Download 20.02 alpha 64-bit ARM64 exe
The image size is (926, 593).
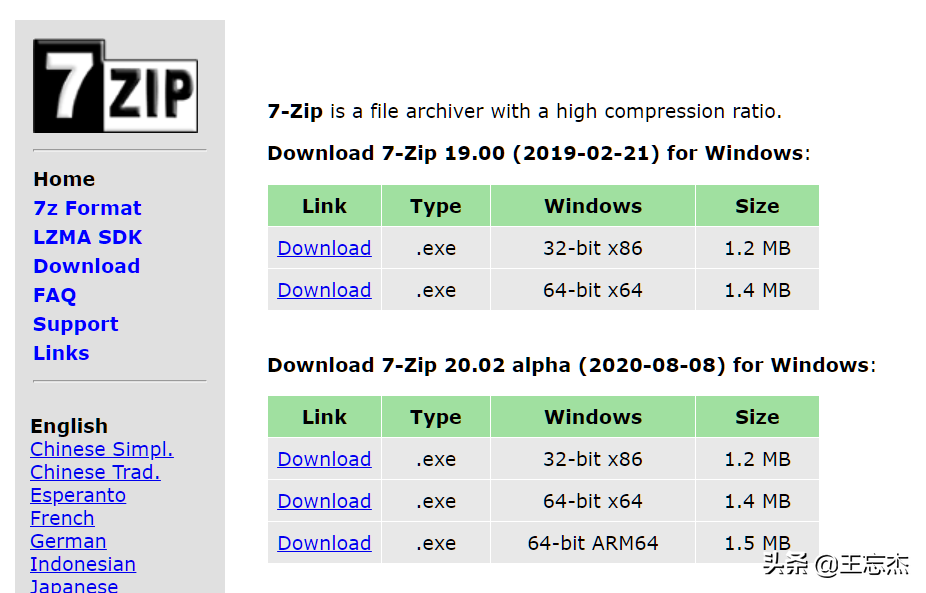pos(324,543)
